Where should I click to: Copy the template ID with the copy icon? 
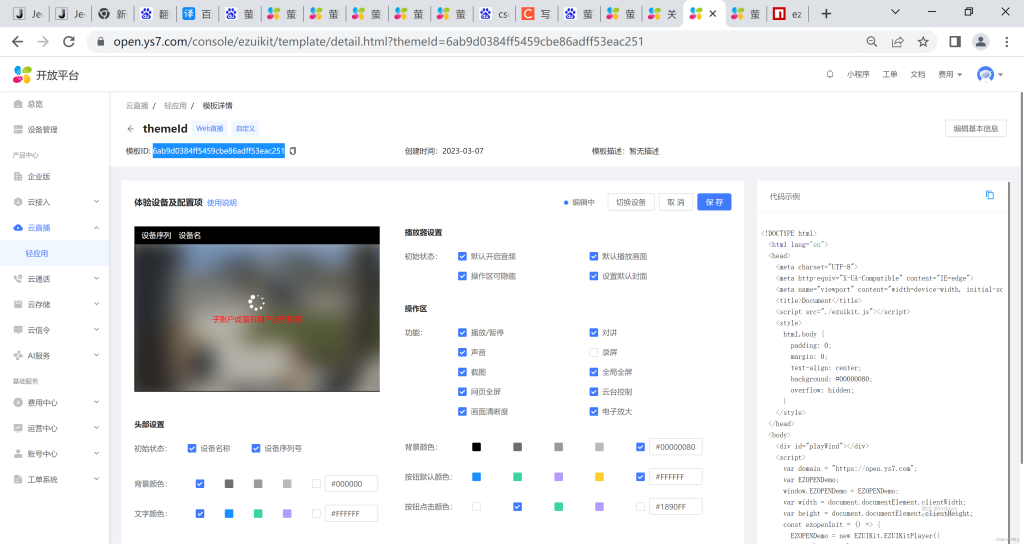point(293,151)
